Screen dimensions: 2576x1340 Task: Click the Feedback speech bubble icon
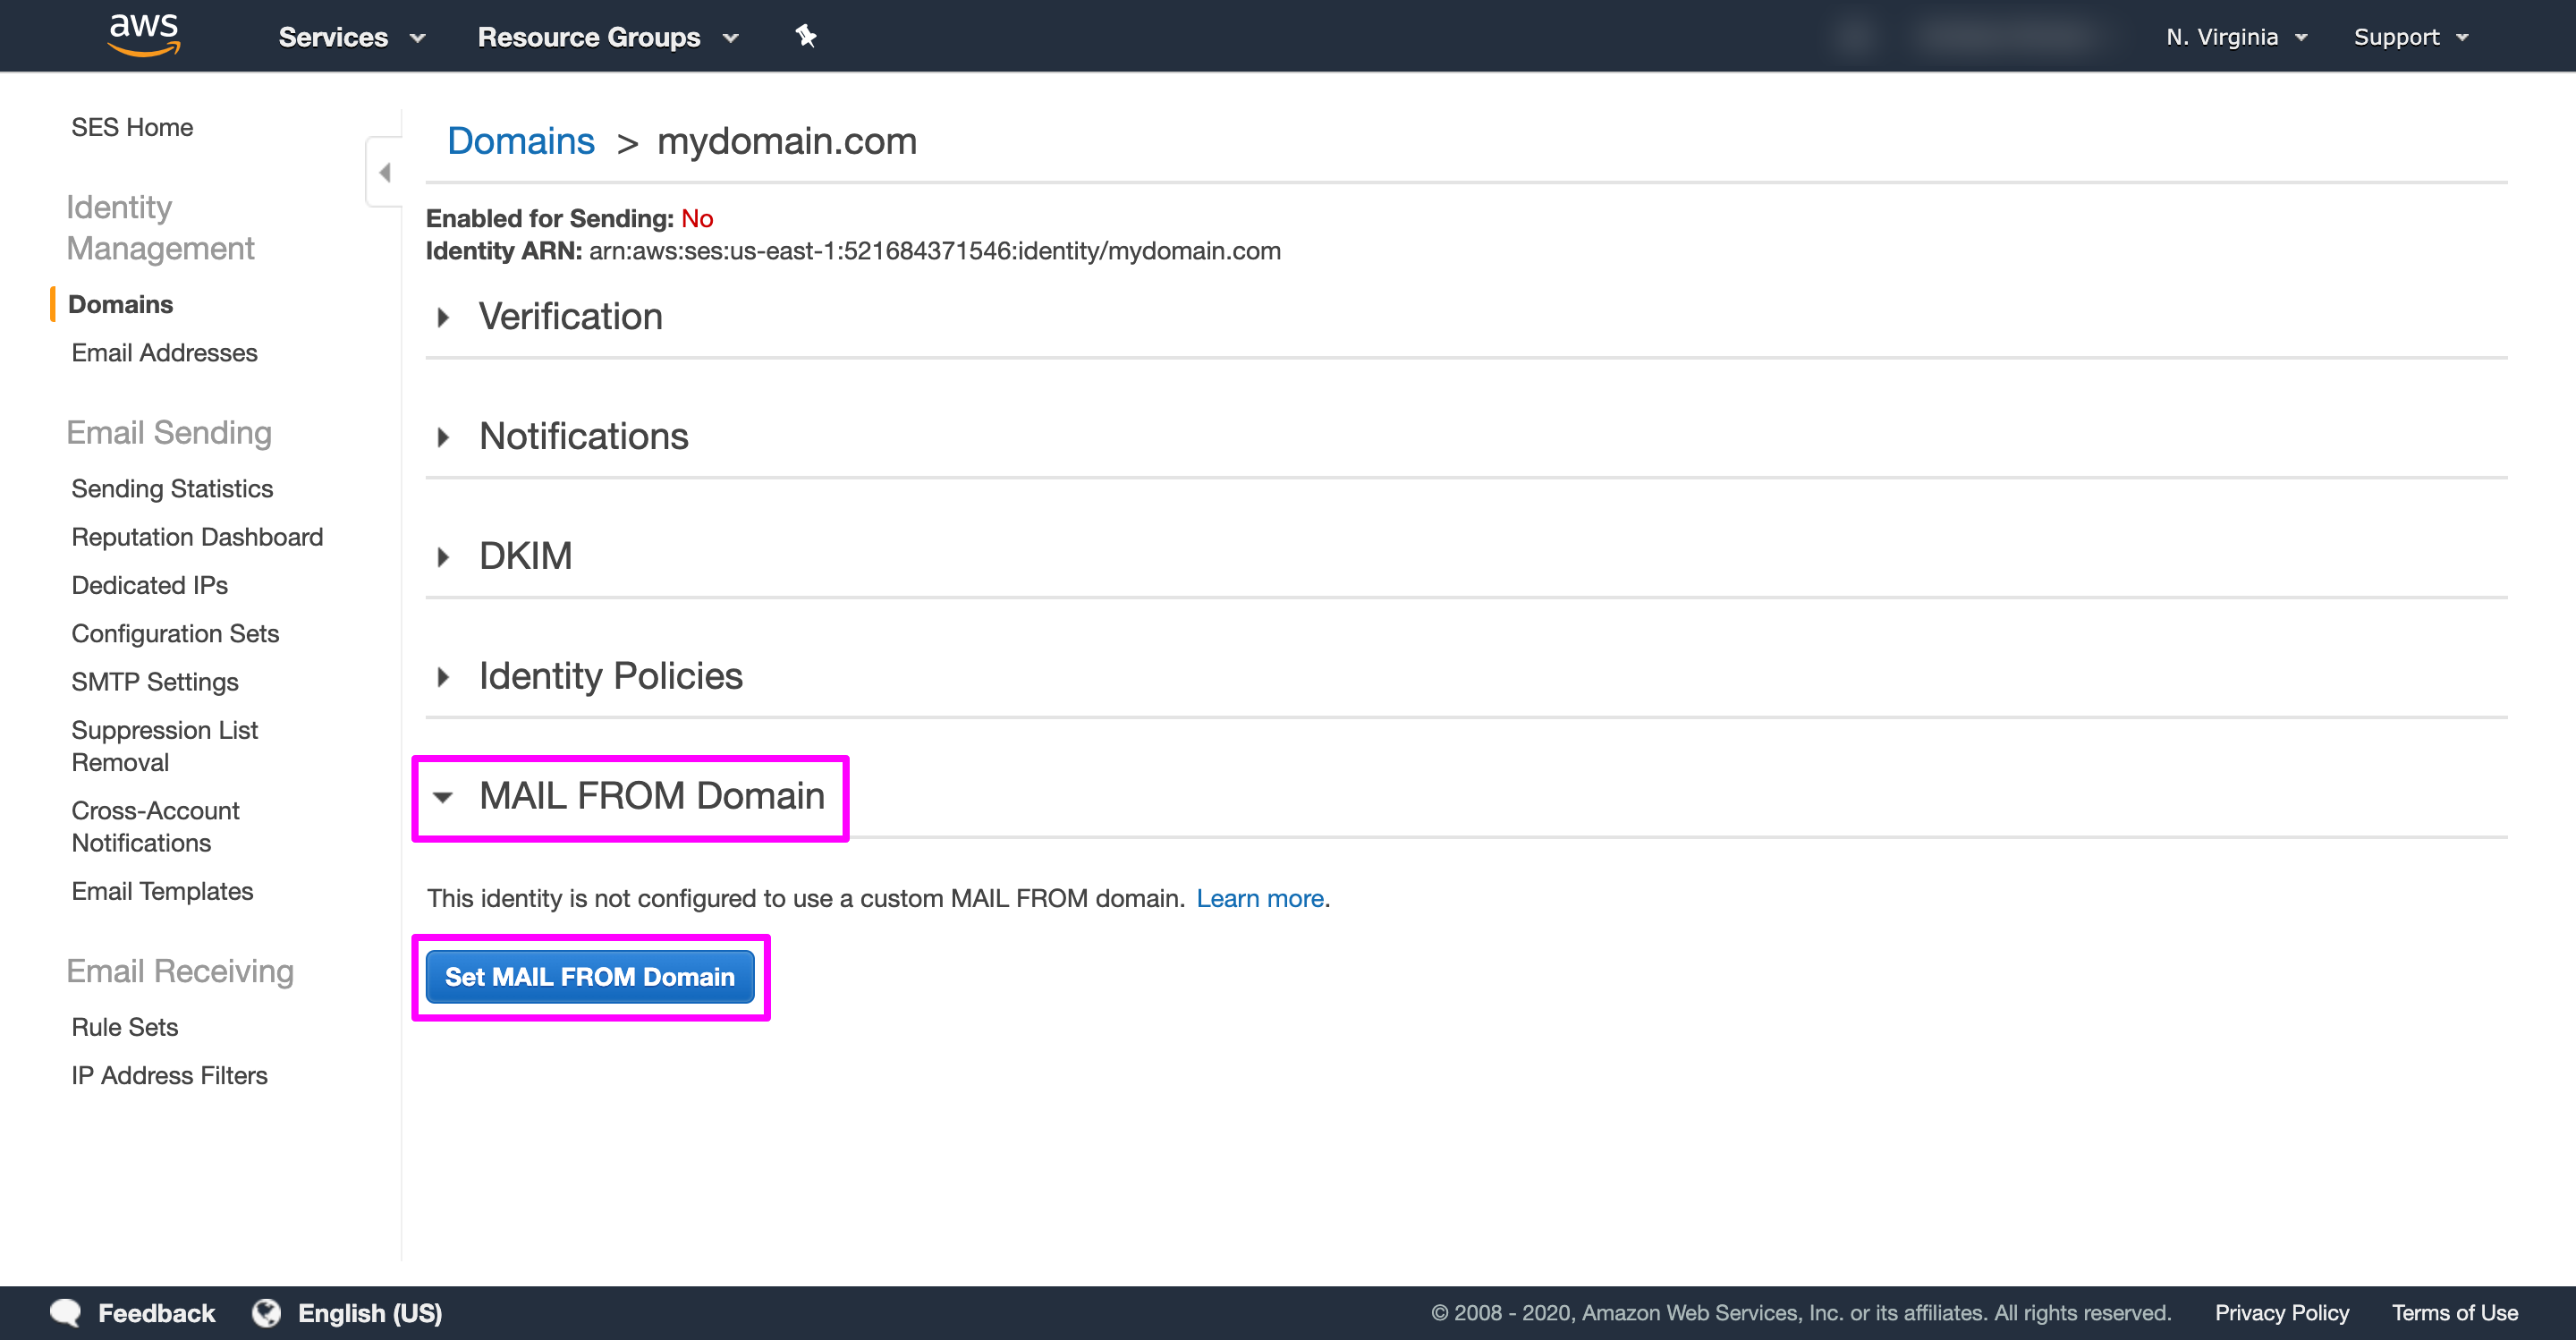67,1312
